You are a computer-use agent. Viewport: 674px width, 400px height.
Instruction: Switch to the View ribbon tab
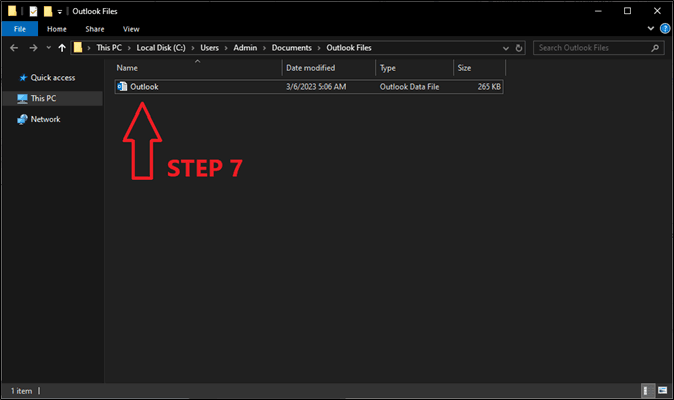click(131, 30)
